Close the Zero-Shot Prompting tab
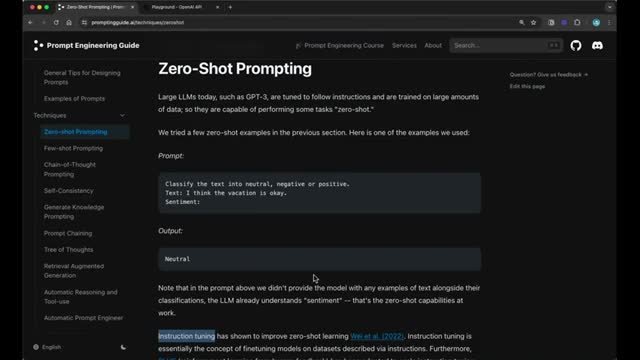The image size is (640, 360). click(132, 7)
